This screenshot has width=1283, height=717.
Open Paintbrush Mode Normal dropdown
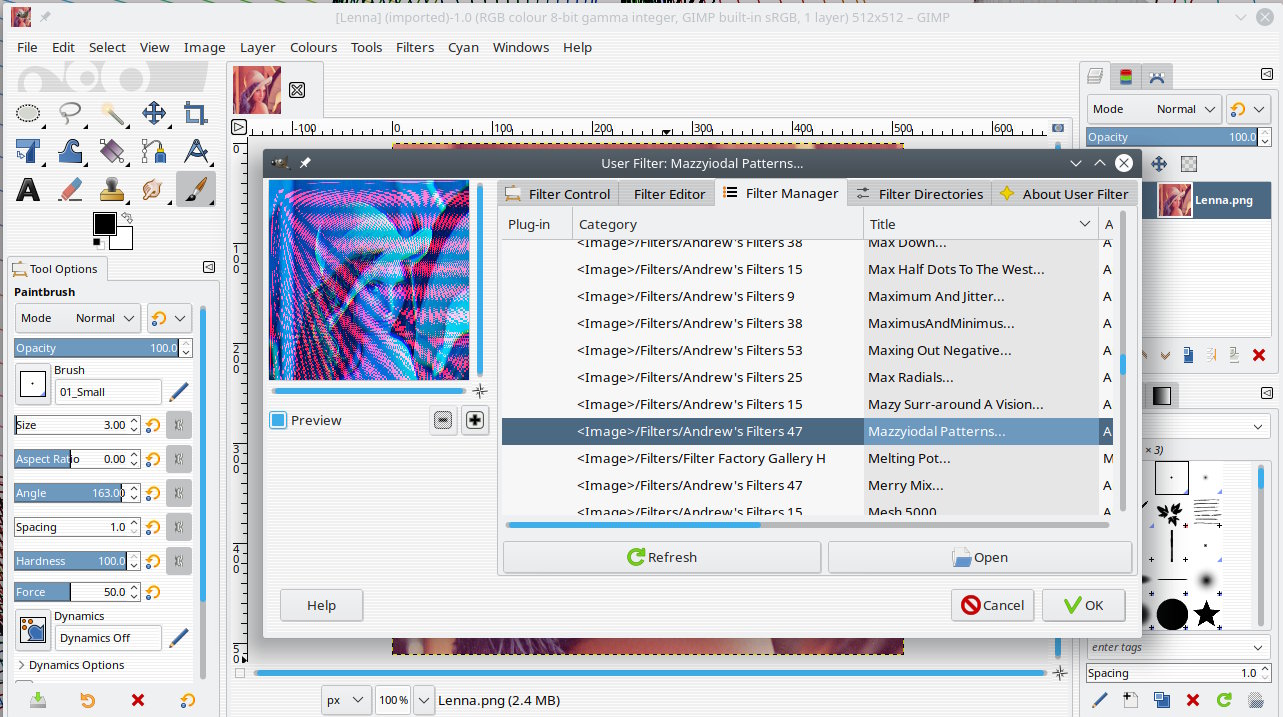[78, 318]
